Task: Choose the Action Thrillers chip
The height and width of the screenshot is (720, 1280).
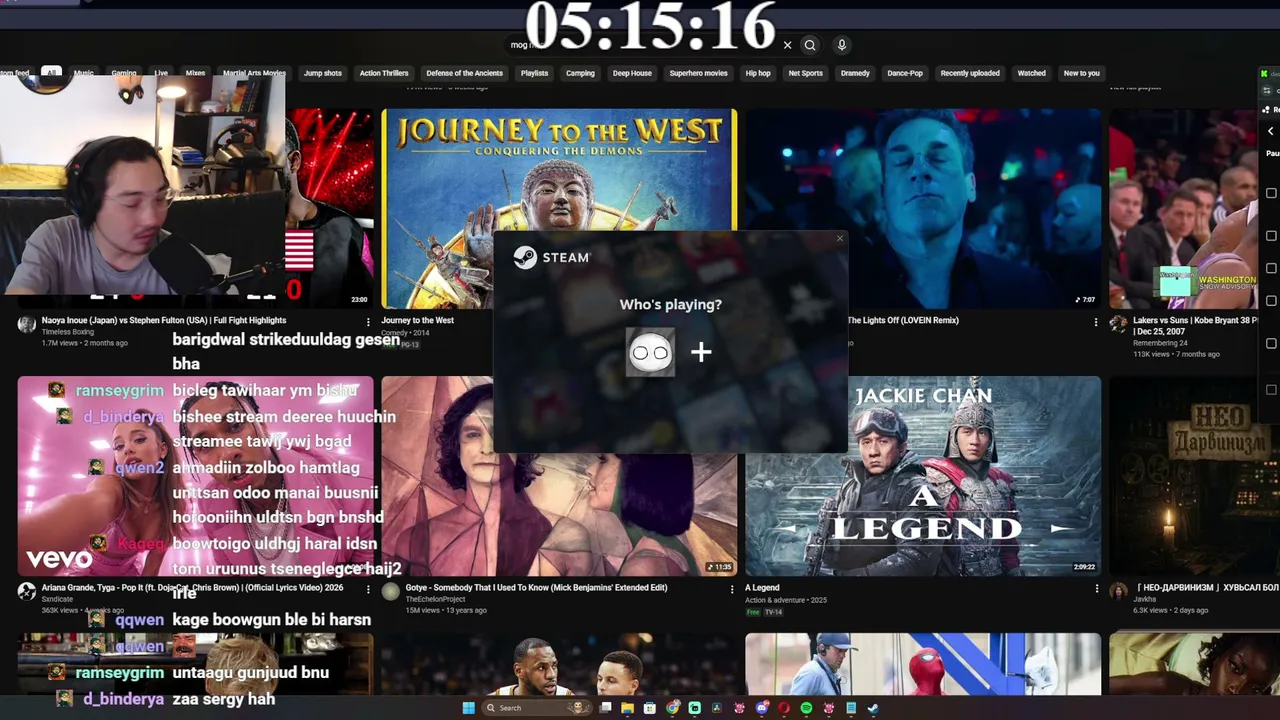Action: pyautogui.click(x=384, y=73)
